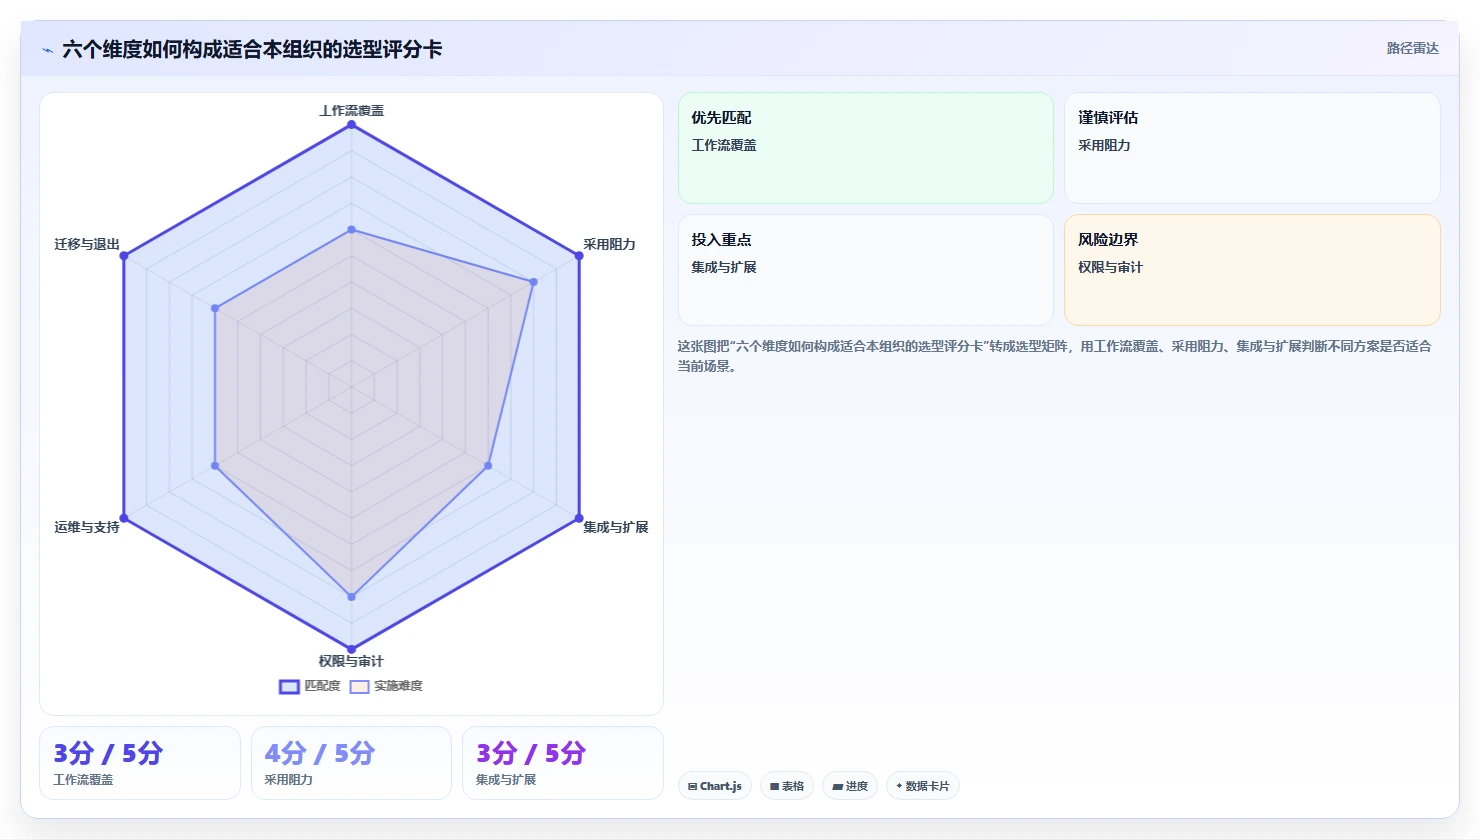This screenshot has width=1480, height=840.
Task: Open the 优先匹配 card
Action: 866,148
